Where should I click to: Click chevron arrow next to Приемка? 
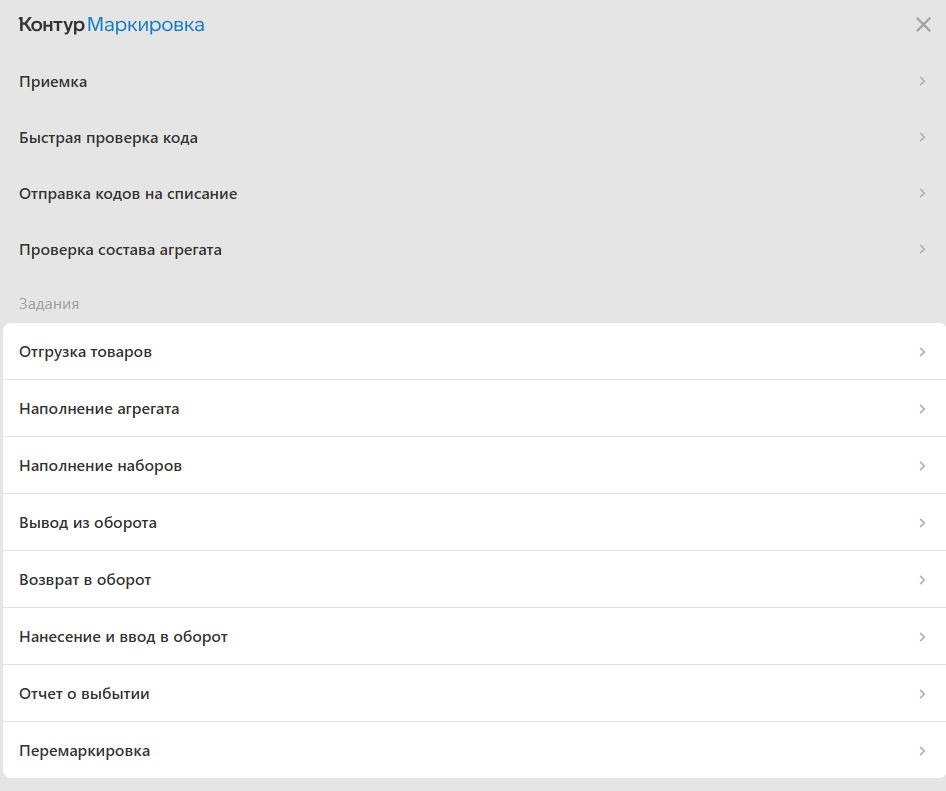click(x=922, y=81)
